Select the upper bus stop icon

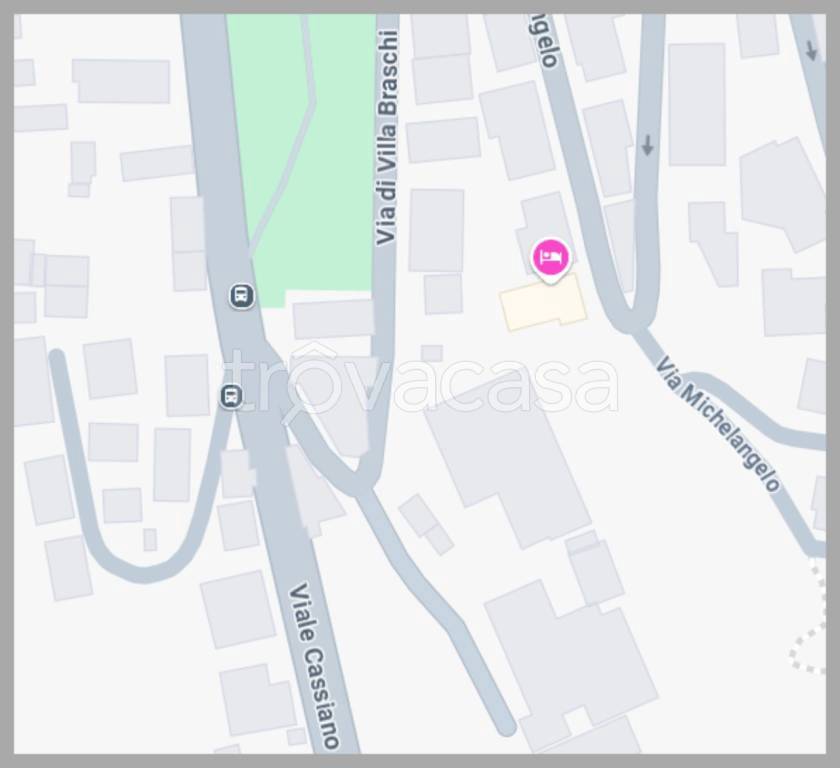pos(242,296)
